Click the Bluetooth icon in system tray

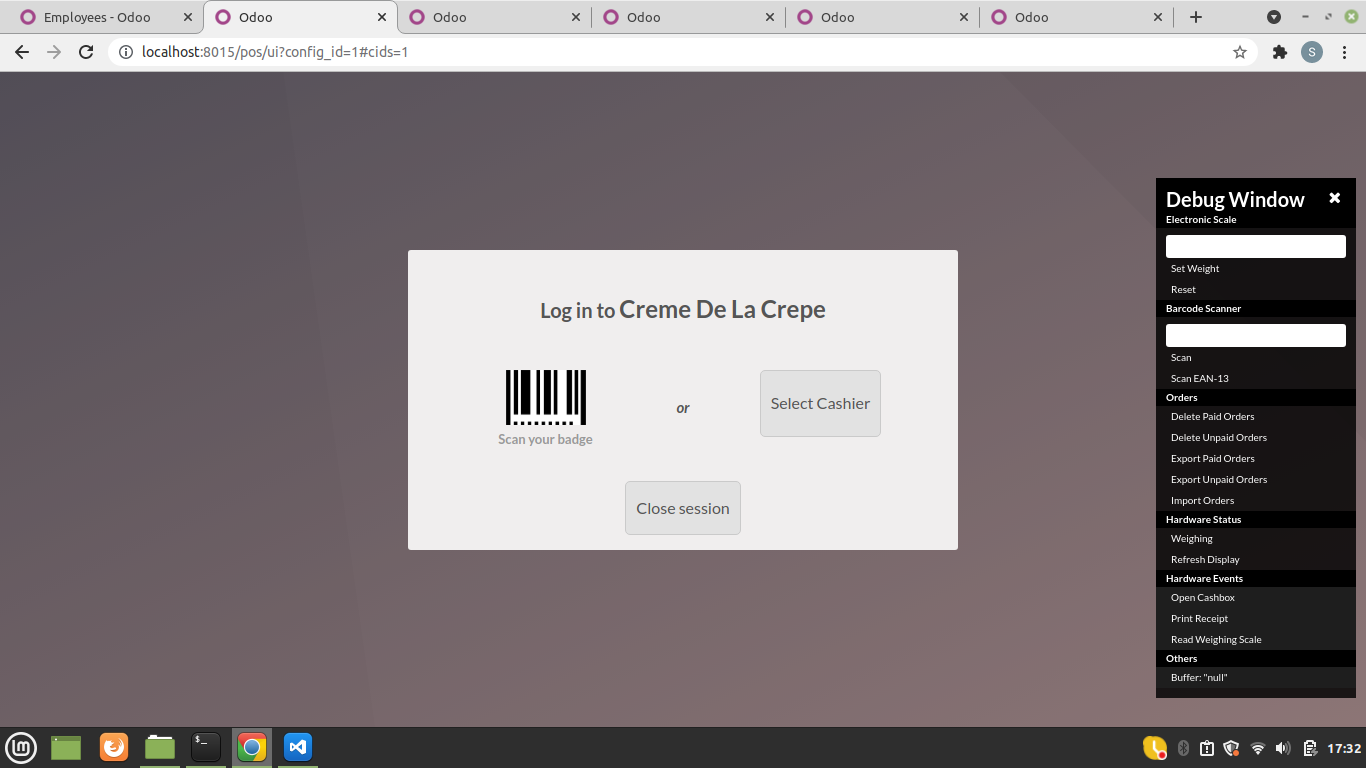tap(1181, 747)
